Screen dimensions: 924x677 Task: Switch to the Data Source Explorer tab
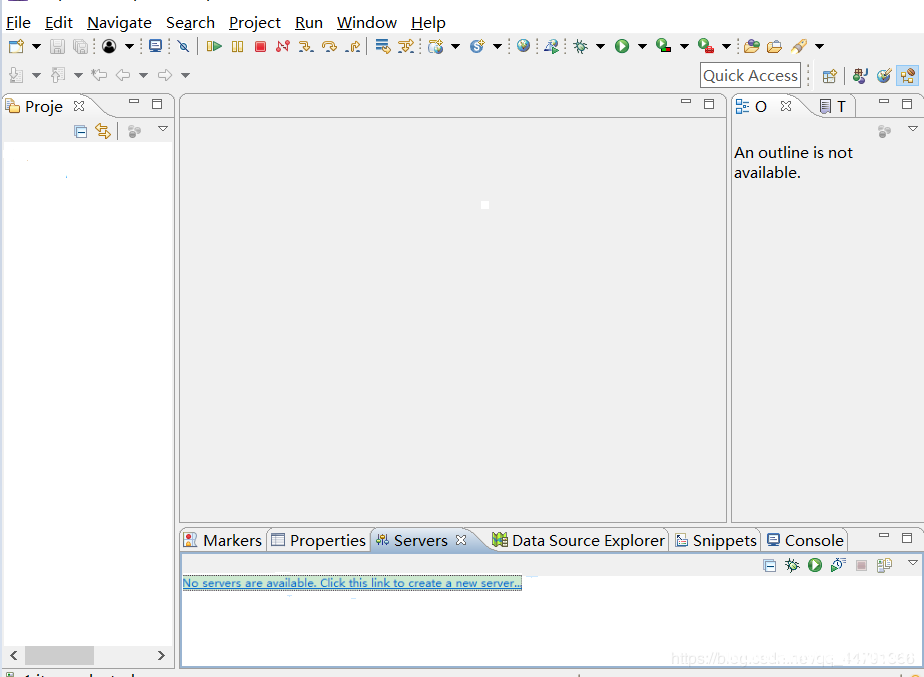tap(579, 540)
